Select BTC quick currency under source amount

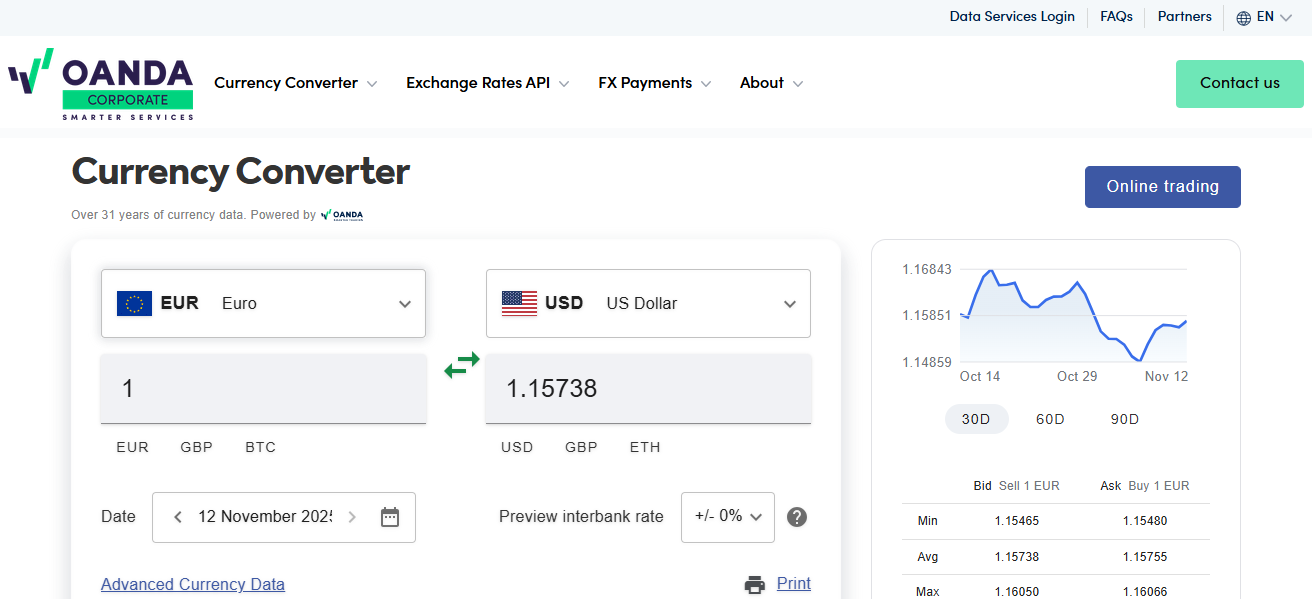tap(260, 447)
